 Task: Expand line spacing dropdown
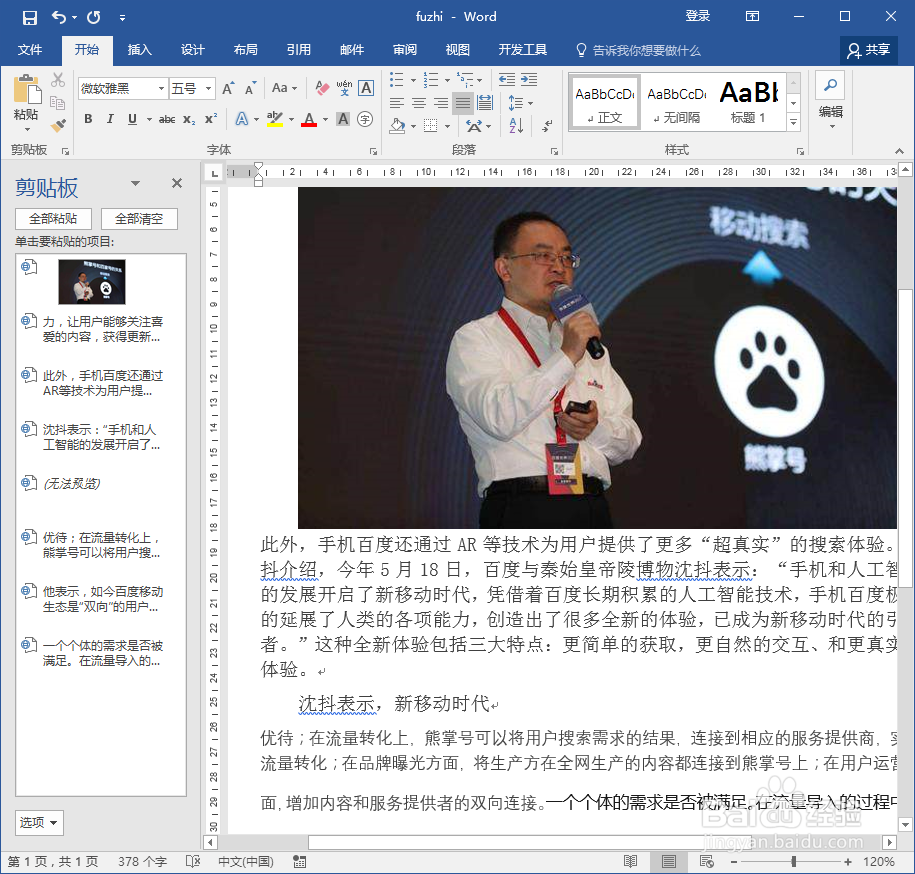(x=530, y=103)
